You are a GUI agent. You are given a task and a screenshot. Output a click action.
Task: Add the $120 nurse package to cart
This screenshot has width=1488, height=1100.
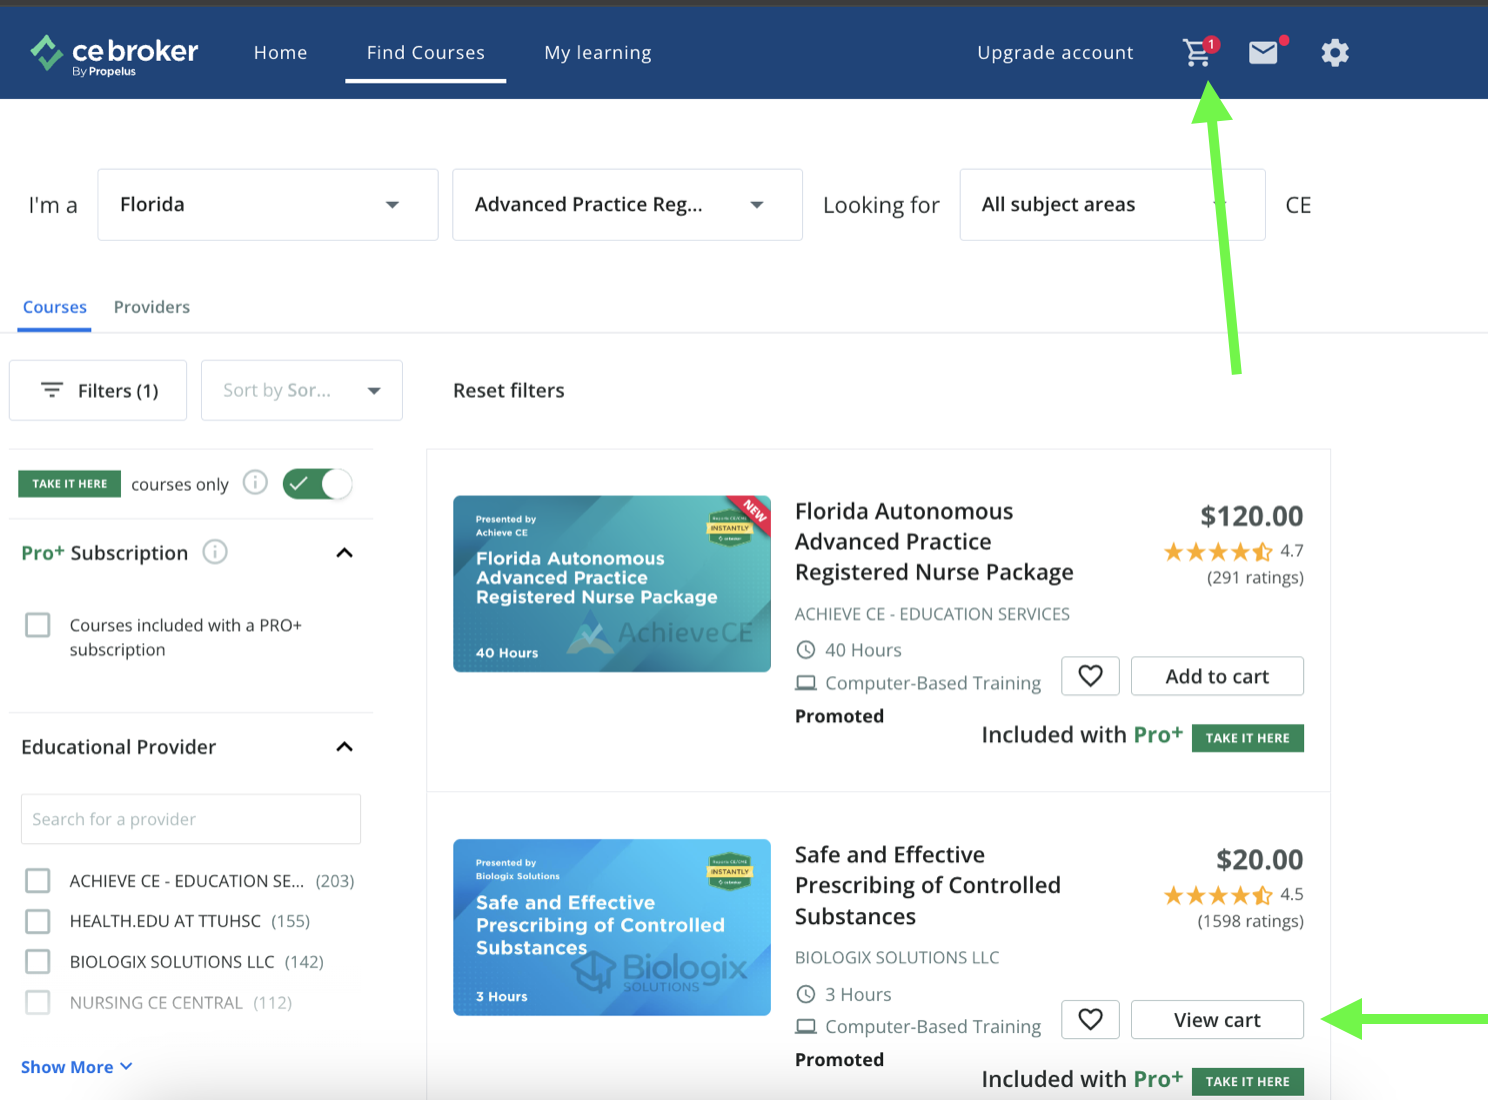click(x=1216, y=676)
